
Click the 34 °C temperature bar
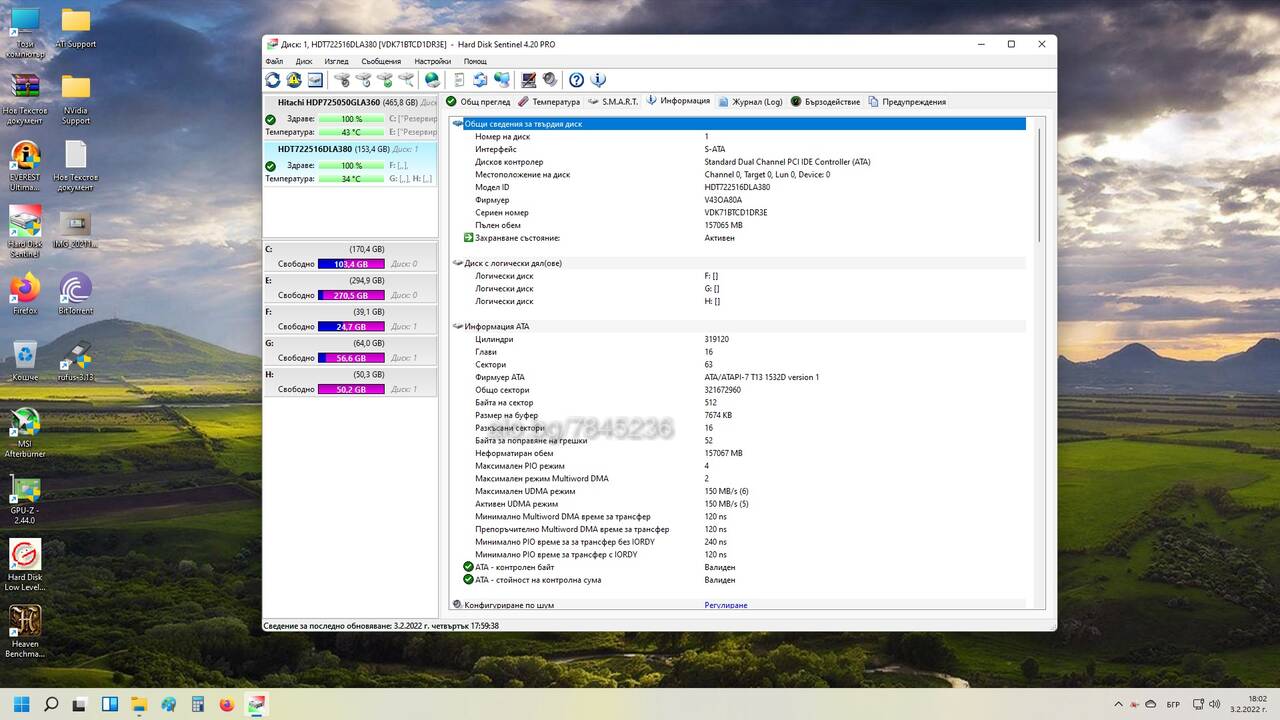coord(351,179)
